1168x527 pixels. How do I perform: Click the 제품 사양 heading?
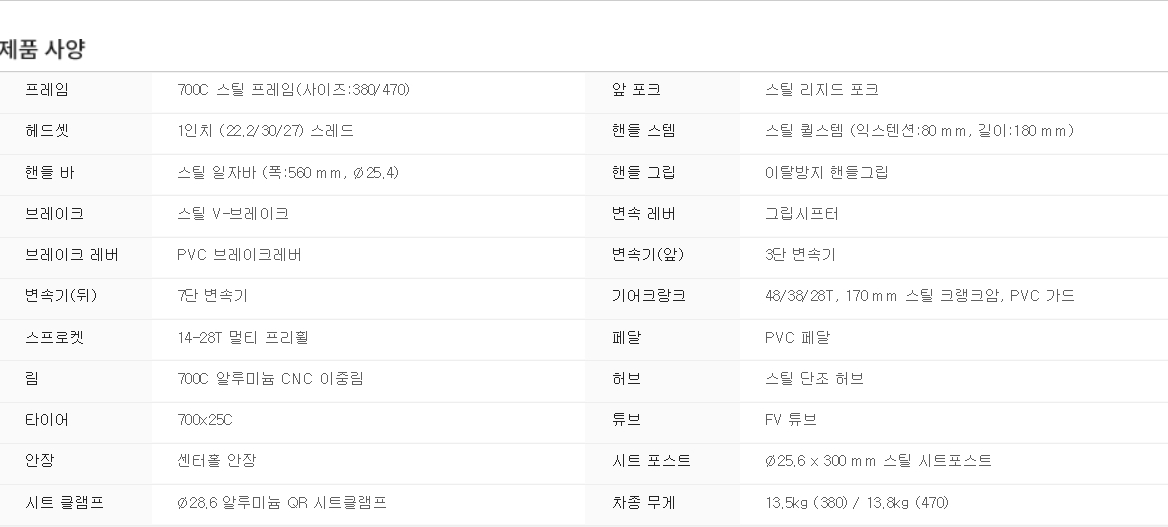(41, 49)
